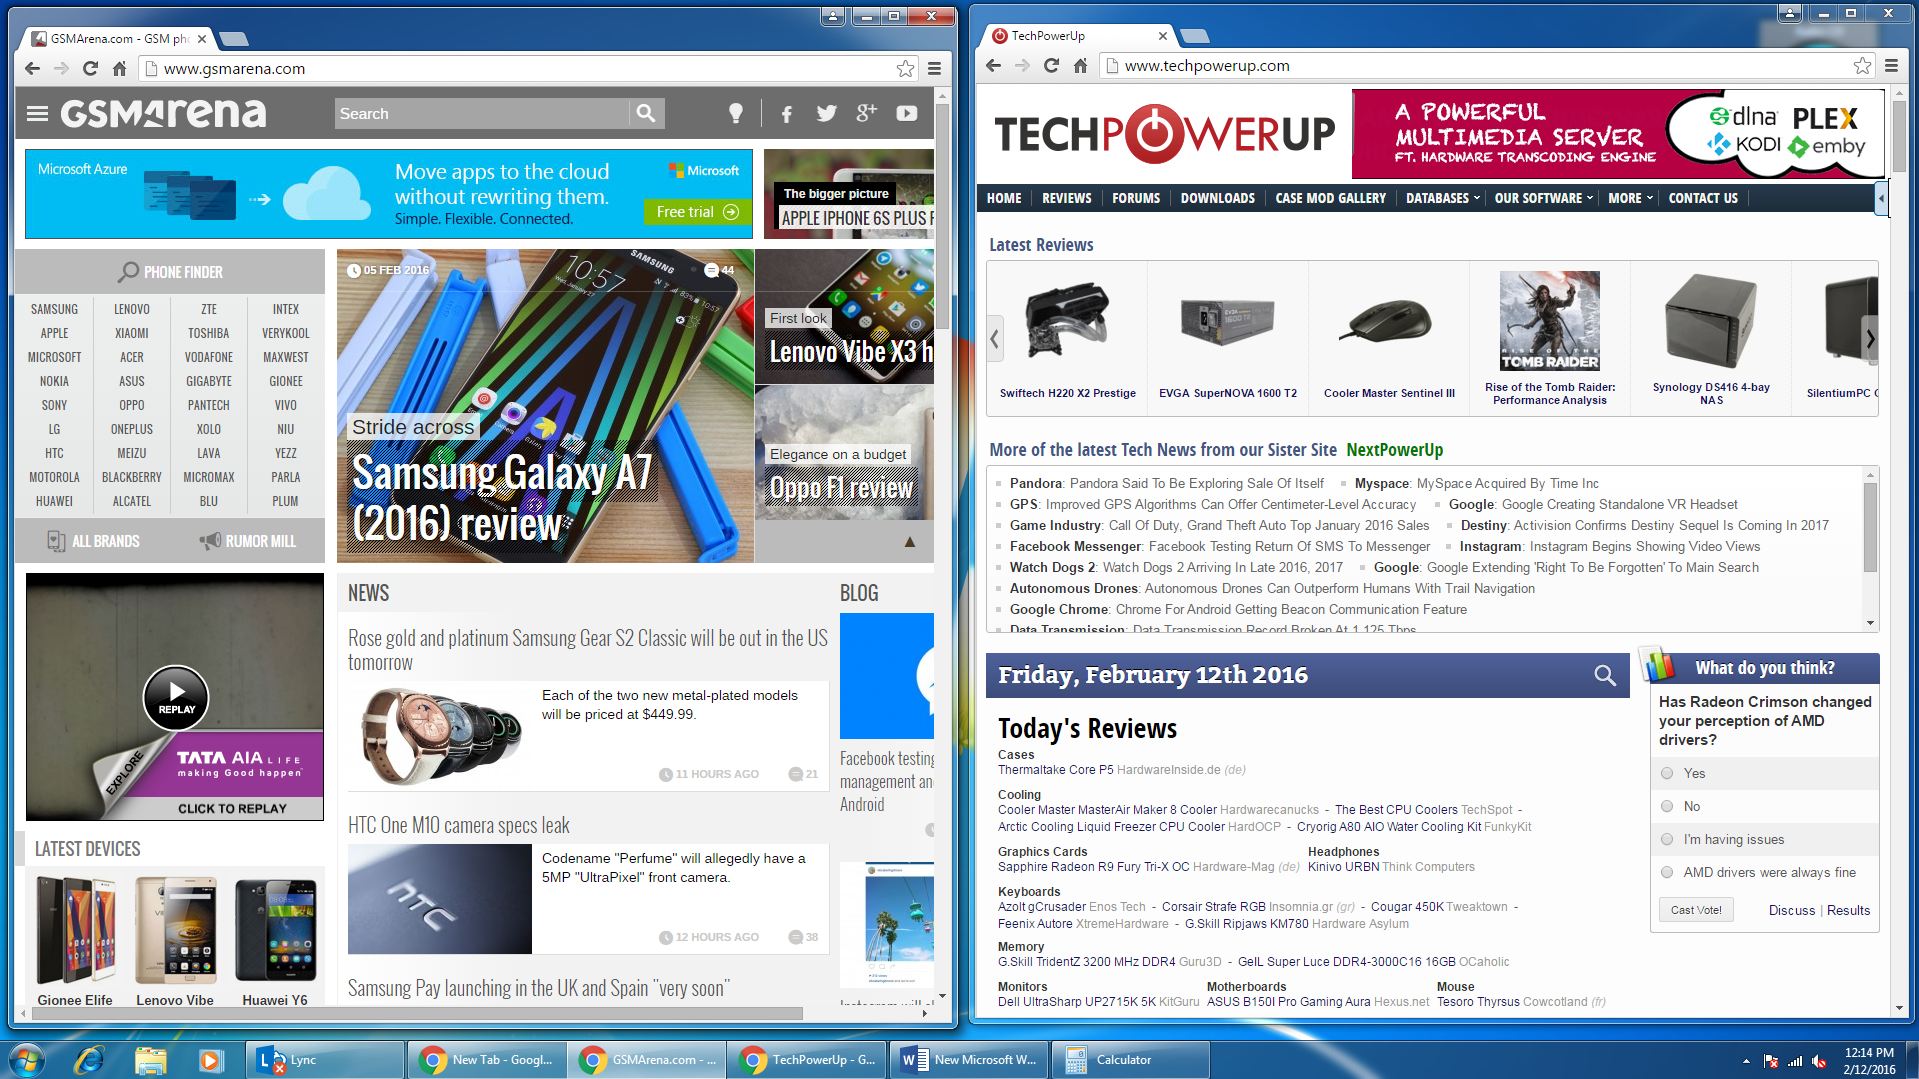Select I'm having issues poll option
The image size is (1919, 1079).
(1667, 839)
